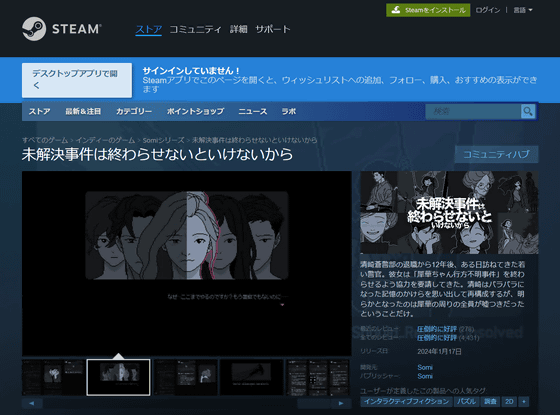Click the right arrow screenshot scroller

[341, 403]
